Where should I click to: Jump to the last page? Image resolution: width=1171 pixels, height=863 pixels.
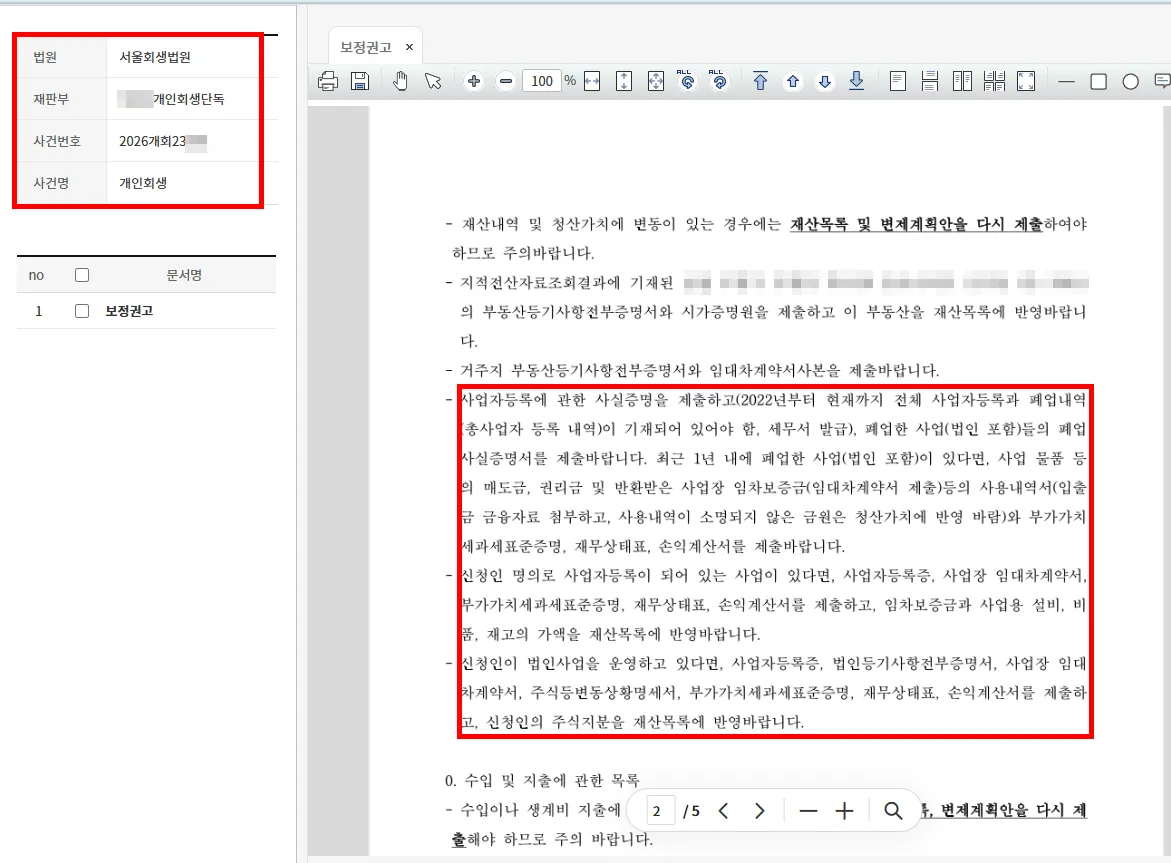point(857,81)
